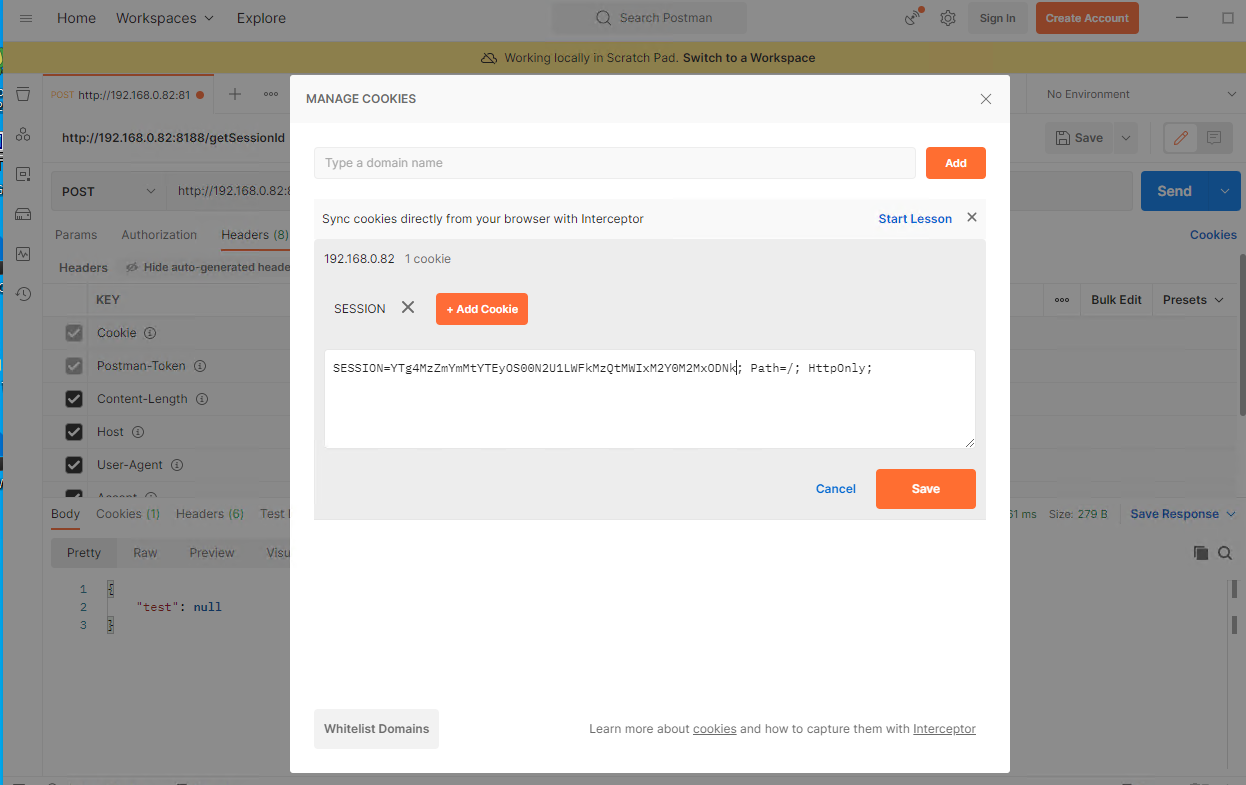Uncheck the Host header checkbox
This screenshot has height=785, width=1246.
[73, 432]
